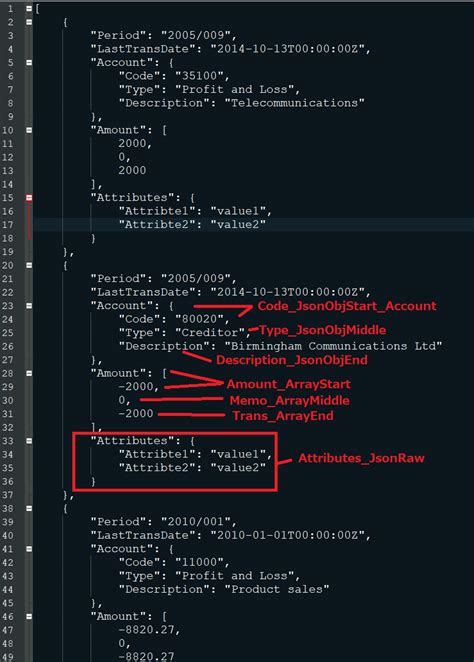Click the "2010/001" period value

click(x=196, y=521)
